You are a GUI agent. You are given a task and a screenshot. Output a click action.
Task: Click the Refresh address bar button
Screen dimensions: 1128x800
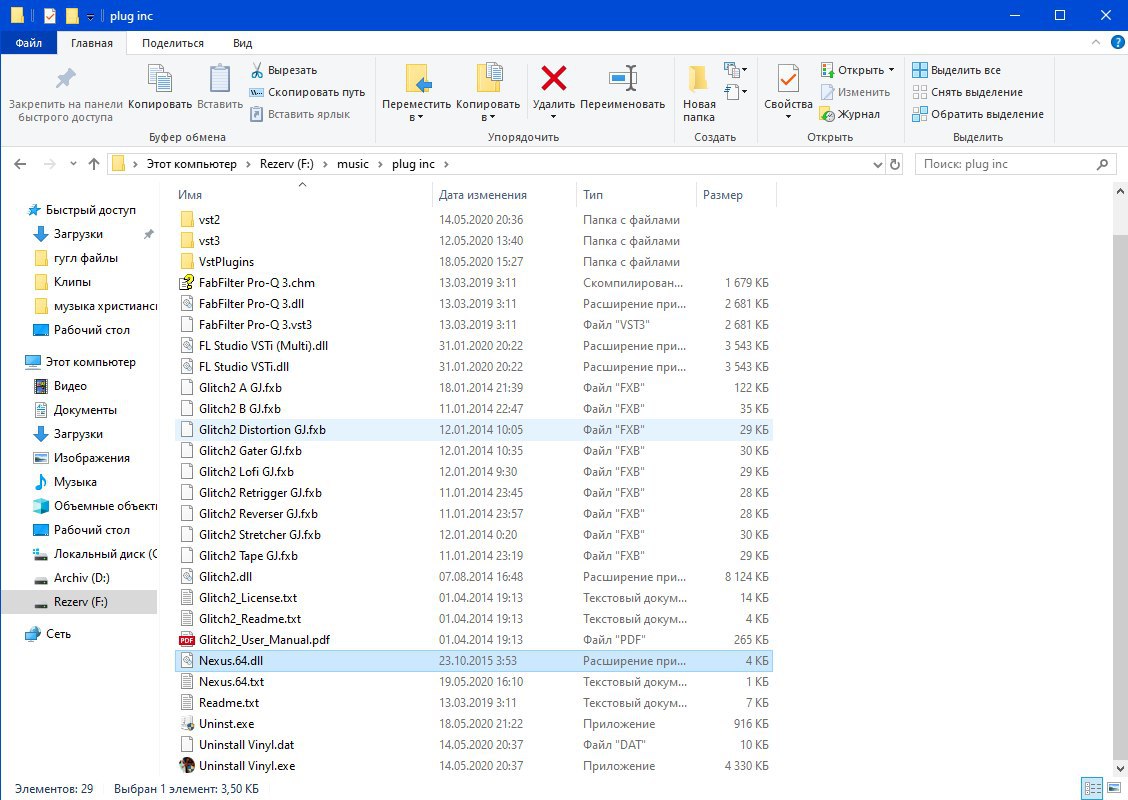click(x=894, y=164)
